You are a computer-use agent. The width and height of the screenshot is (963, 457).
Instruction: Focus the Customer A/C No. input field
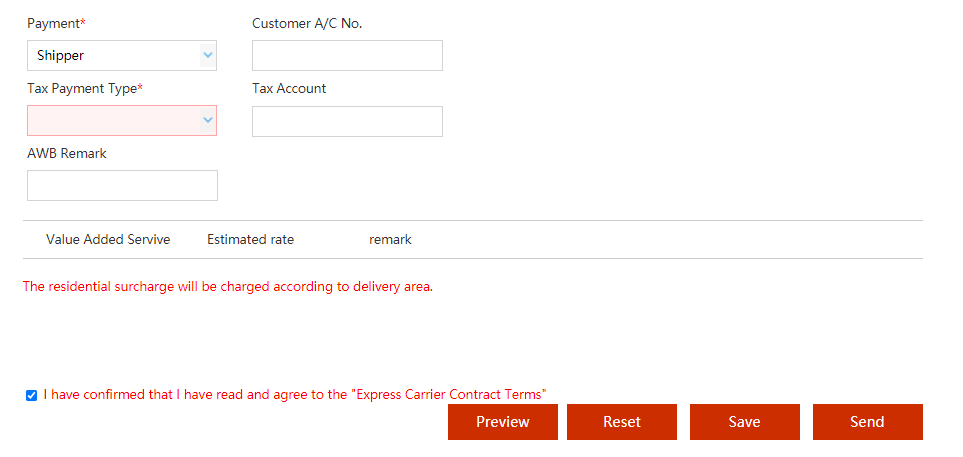coord(347,56)
